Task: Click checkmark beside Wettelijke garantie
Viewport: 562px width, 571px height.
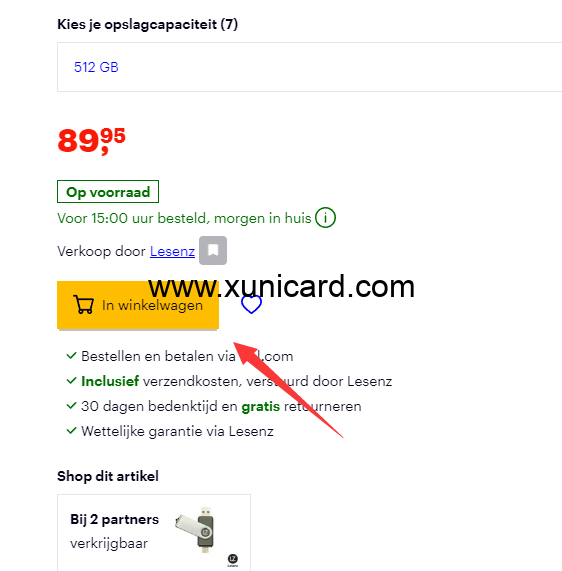Action: click(71, 430)
